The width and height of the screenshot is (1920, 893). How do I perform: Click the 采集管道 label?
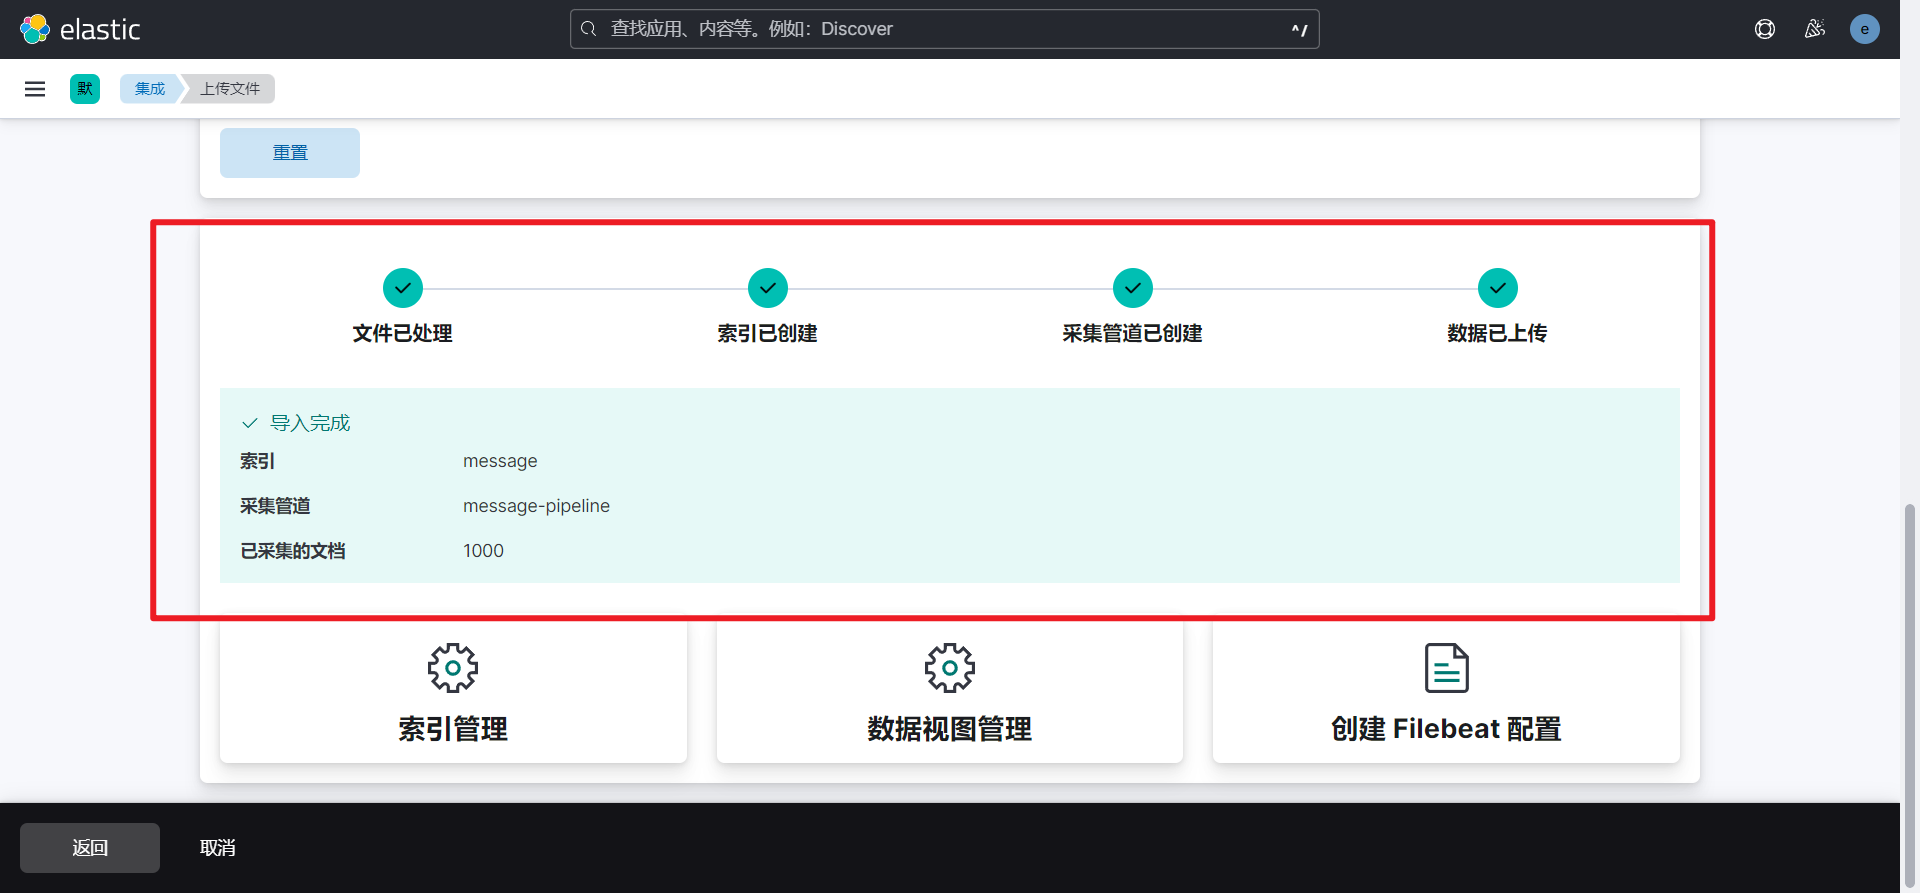click(x=275, y=506)
